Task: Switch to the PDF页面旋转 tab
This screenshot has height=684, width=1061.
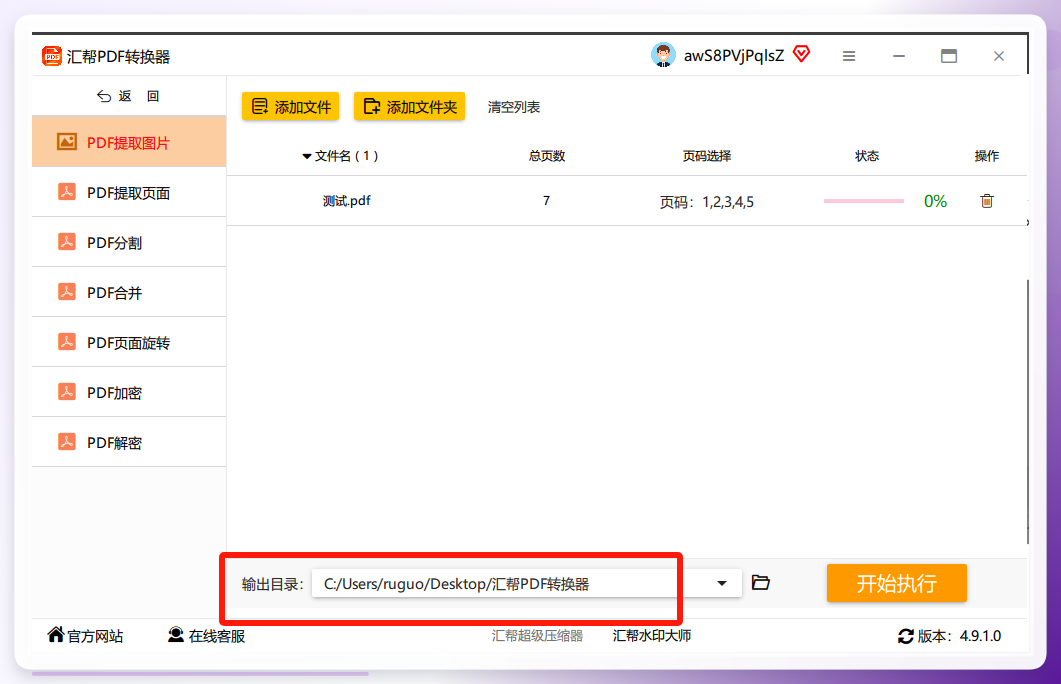Action: pos(129,342)
